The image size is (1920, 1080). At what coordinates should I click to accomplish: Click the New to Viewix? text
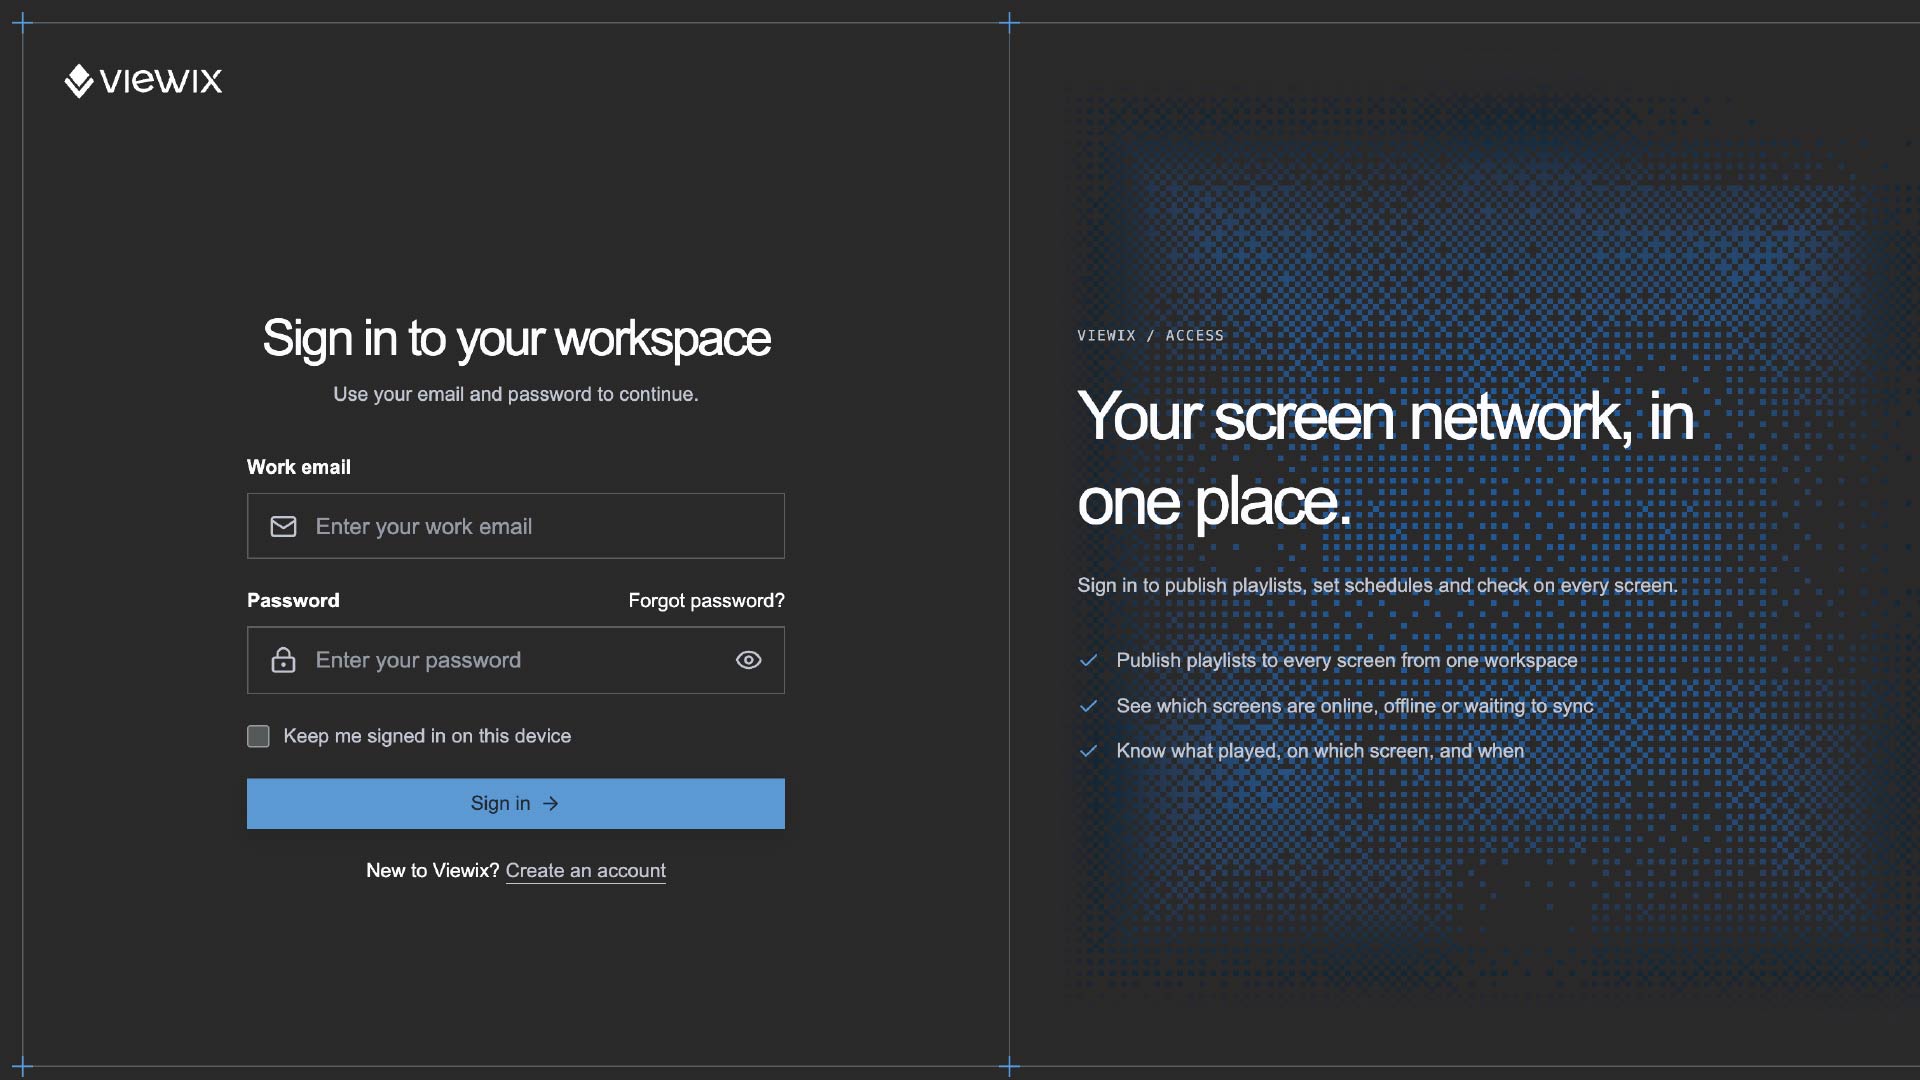(432, 870)
